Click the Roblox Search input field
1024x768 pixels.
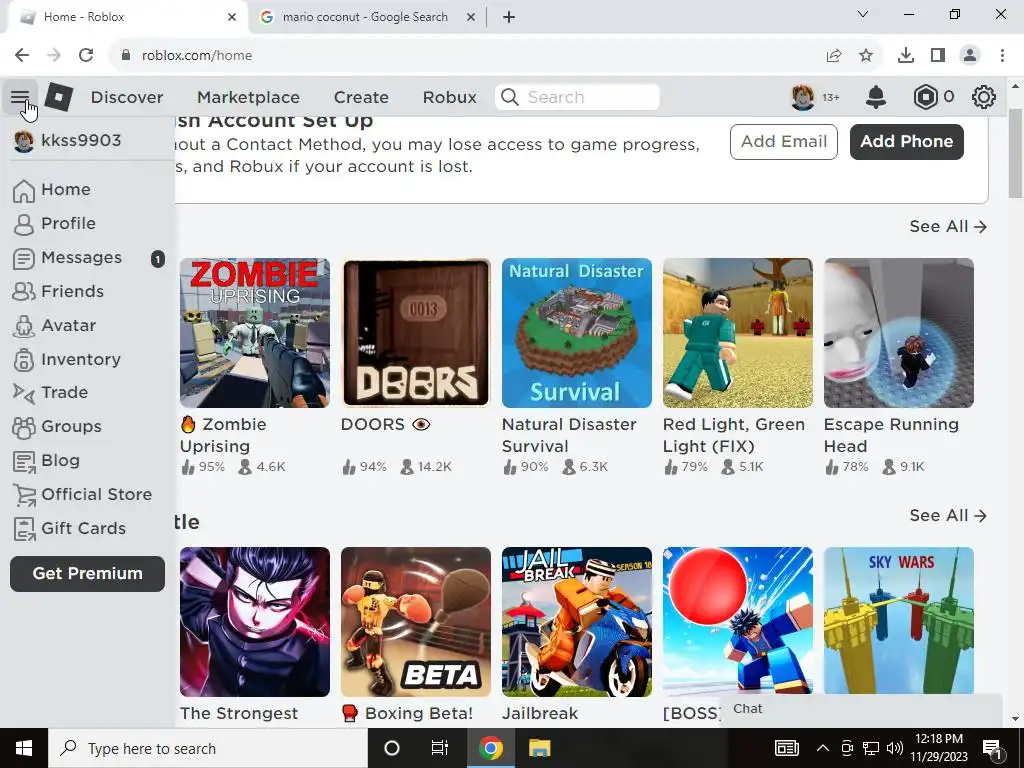point(577,97)
